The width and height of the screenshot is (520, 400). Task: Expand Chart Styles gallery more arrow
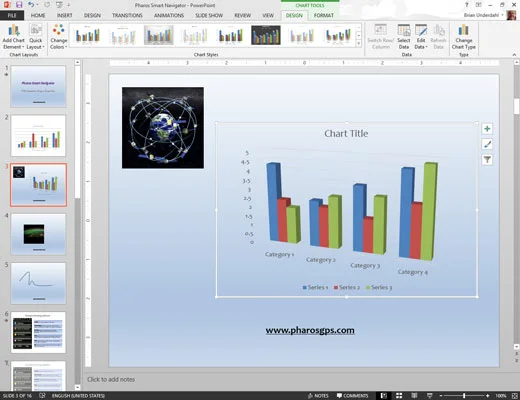point(359,43)
